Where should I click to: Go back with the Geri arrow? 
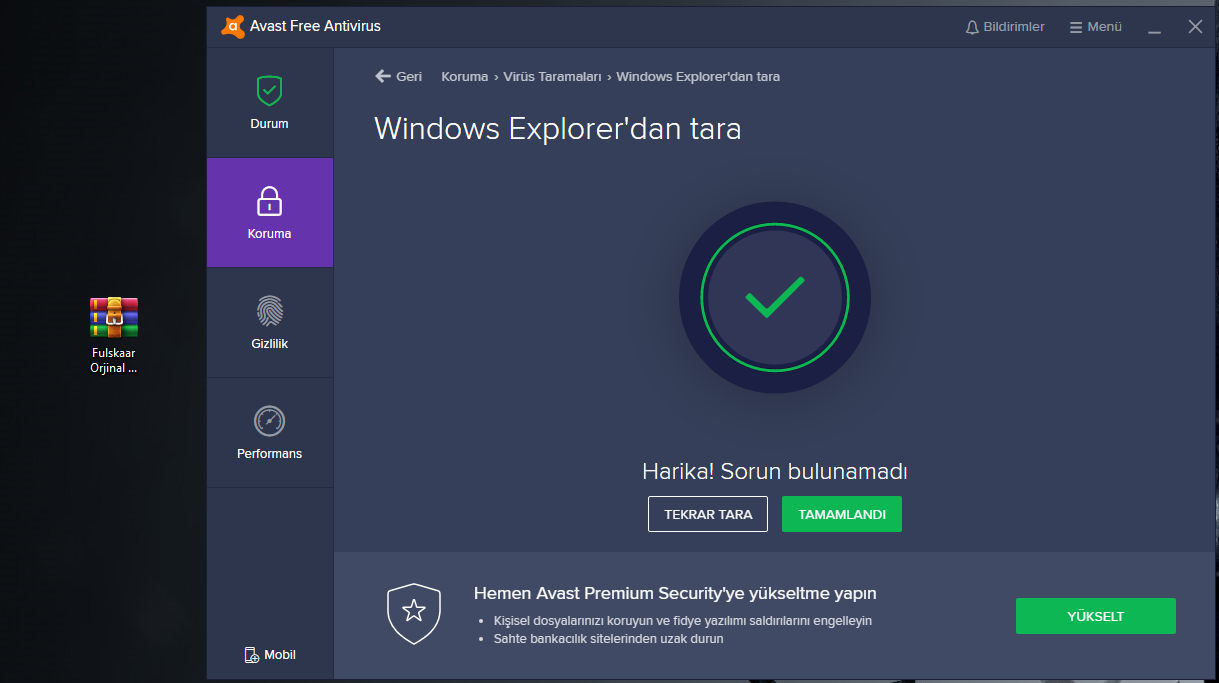(x=398, y=76)
